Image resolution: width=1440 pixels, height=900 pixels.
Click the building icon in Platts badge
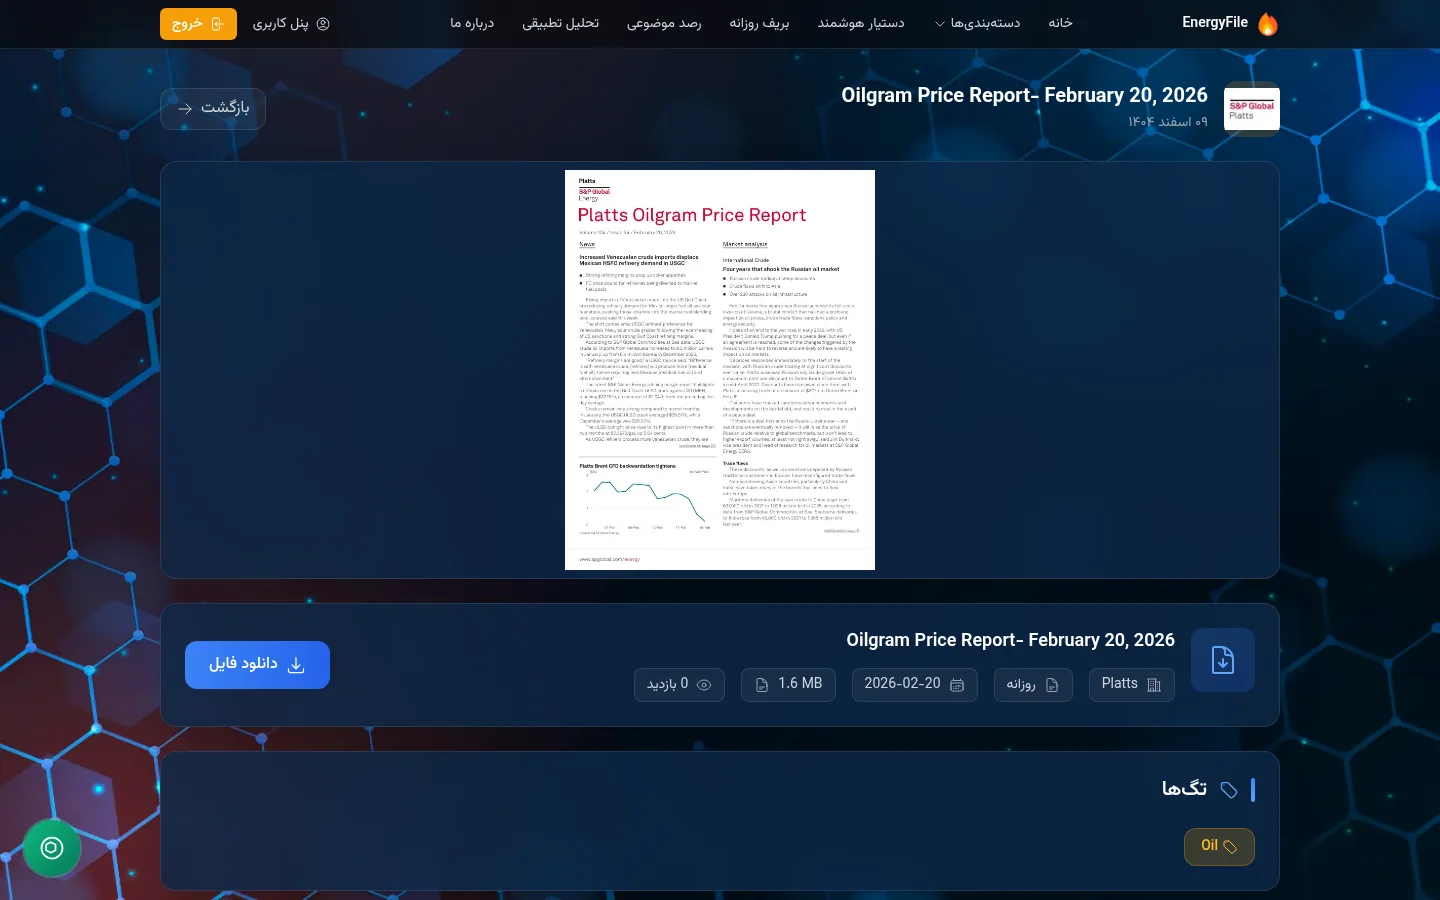pyautogui.click(x=1154, y=685)
